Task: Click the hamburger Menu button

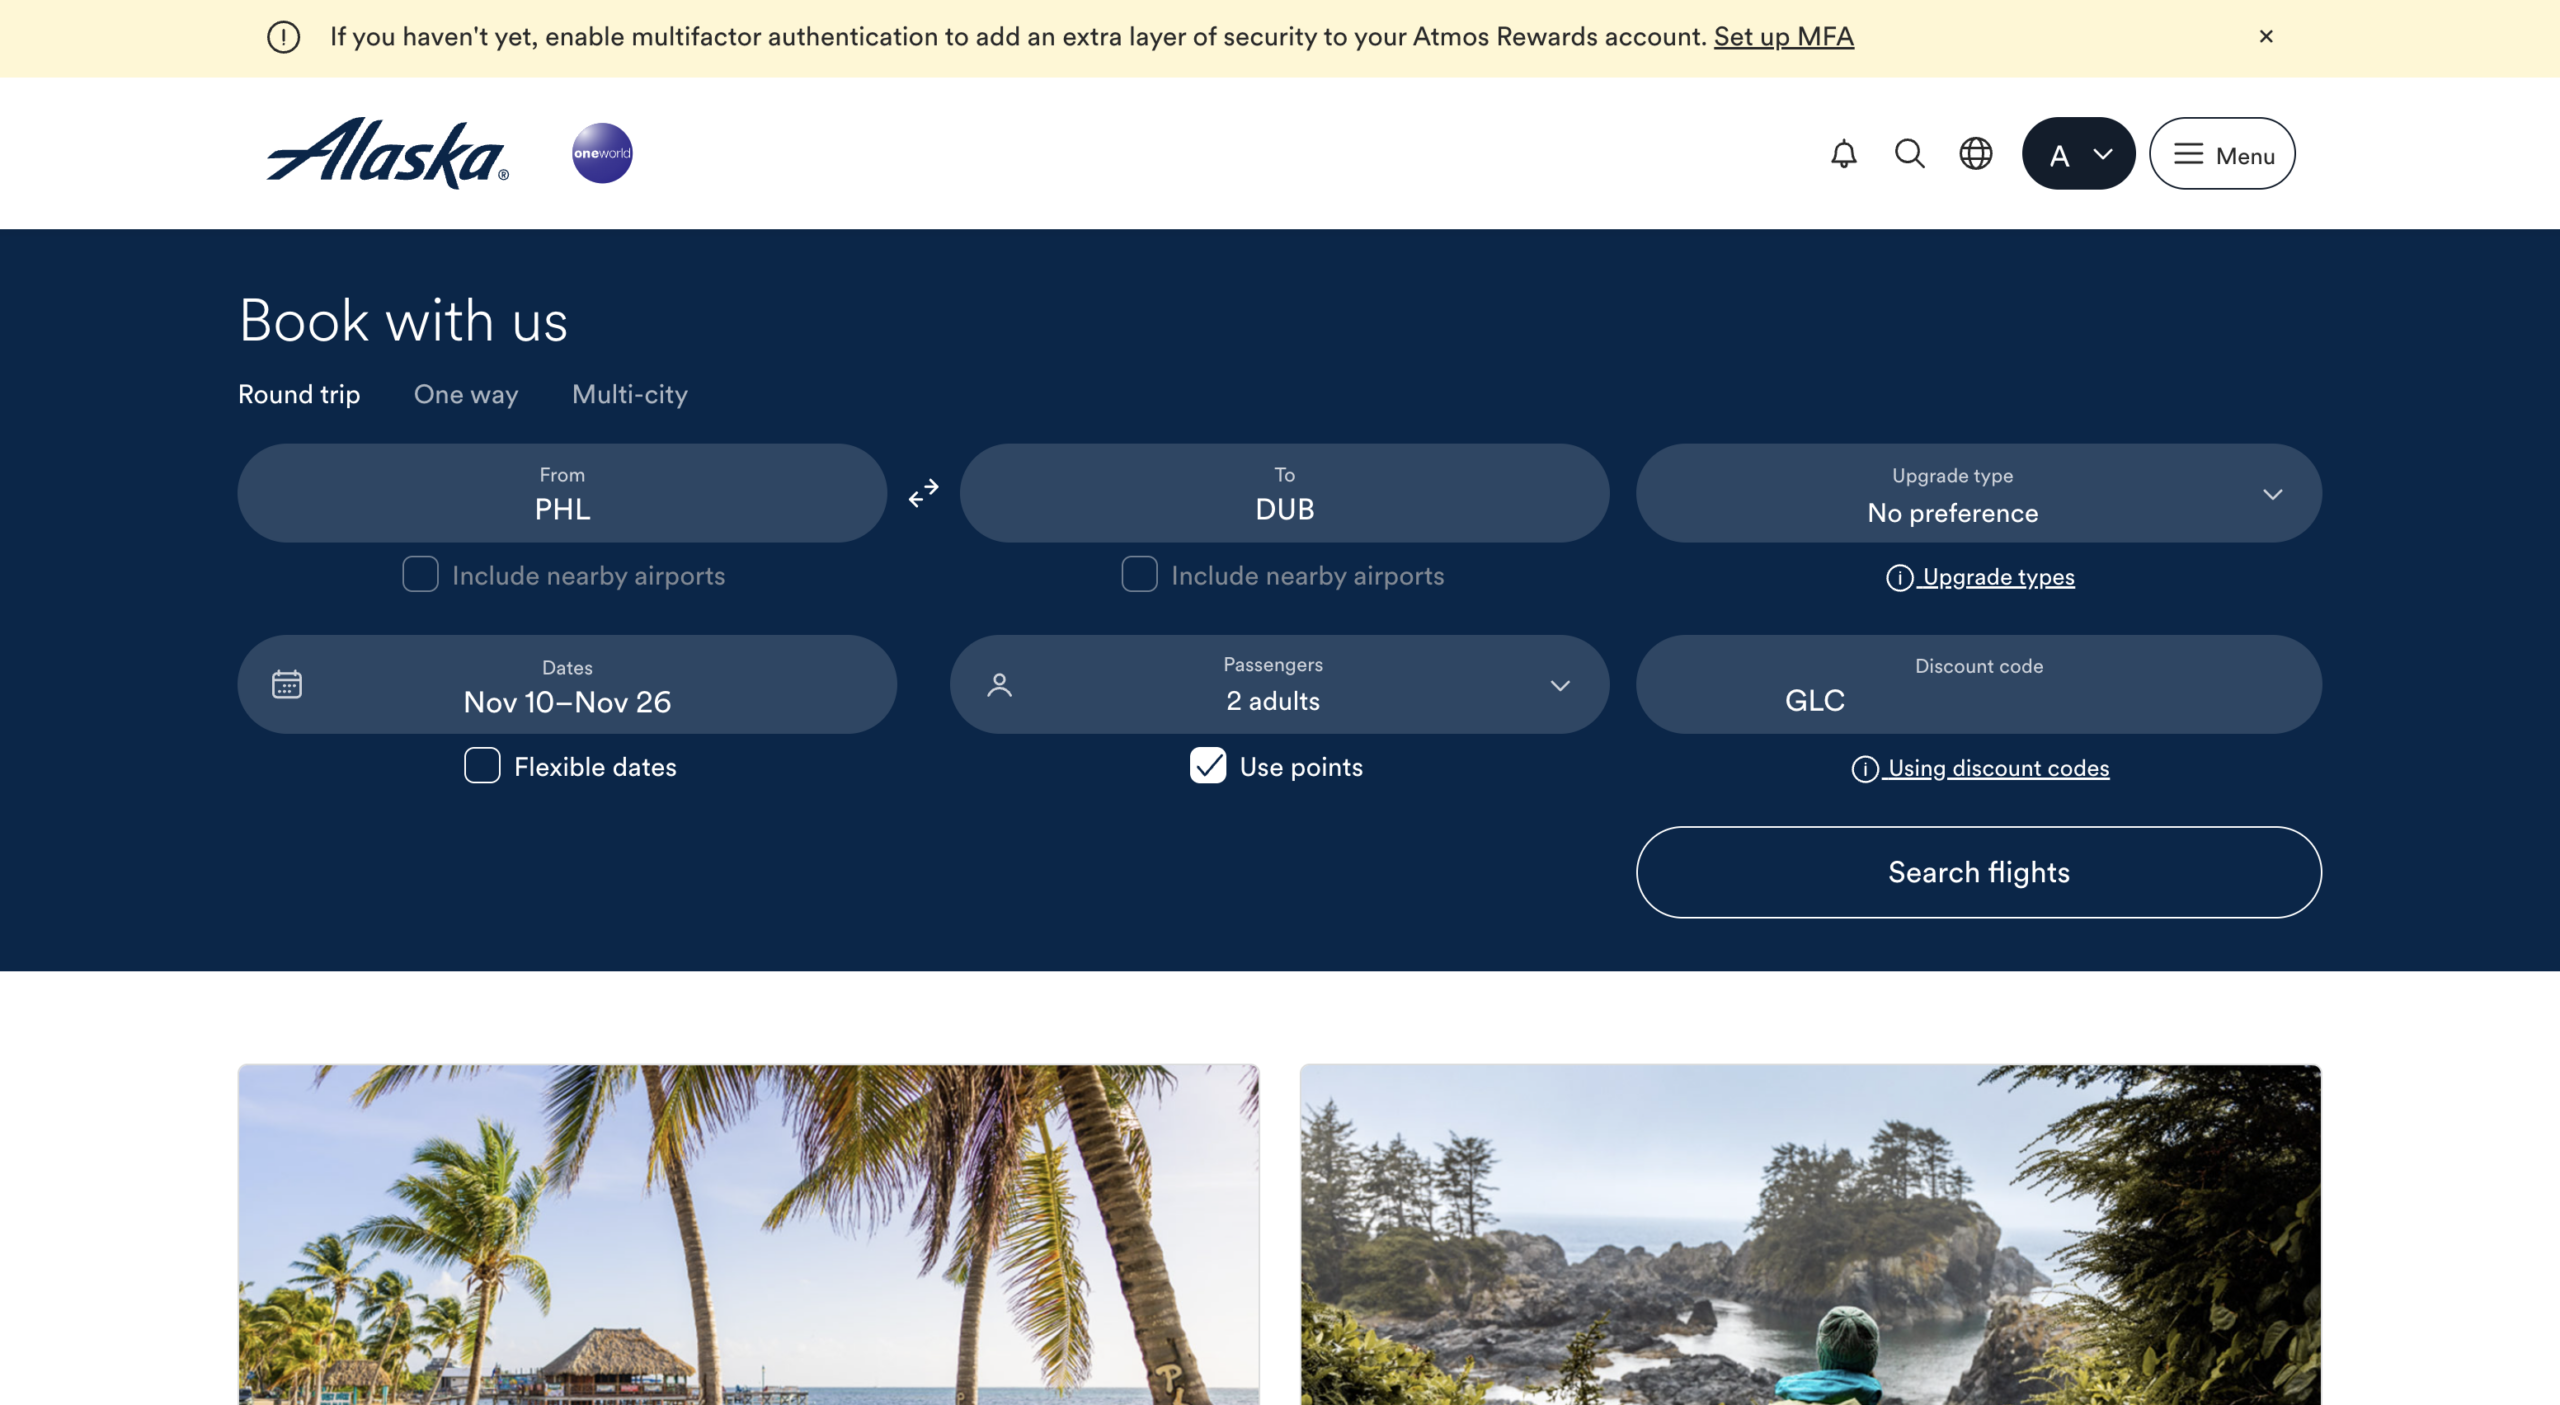Action: coord(2222,154)
